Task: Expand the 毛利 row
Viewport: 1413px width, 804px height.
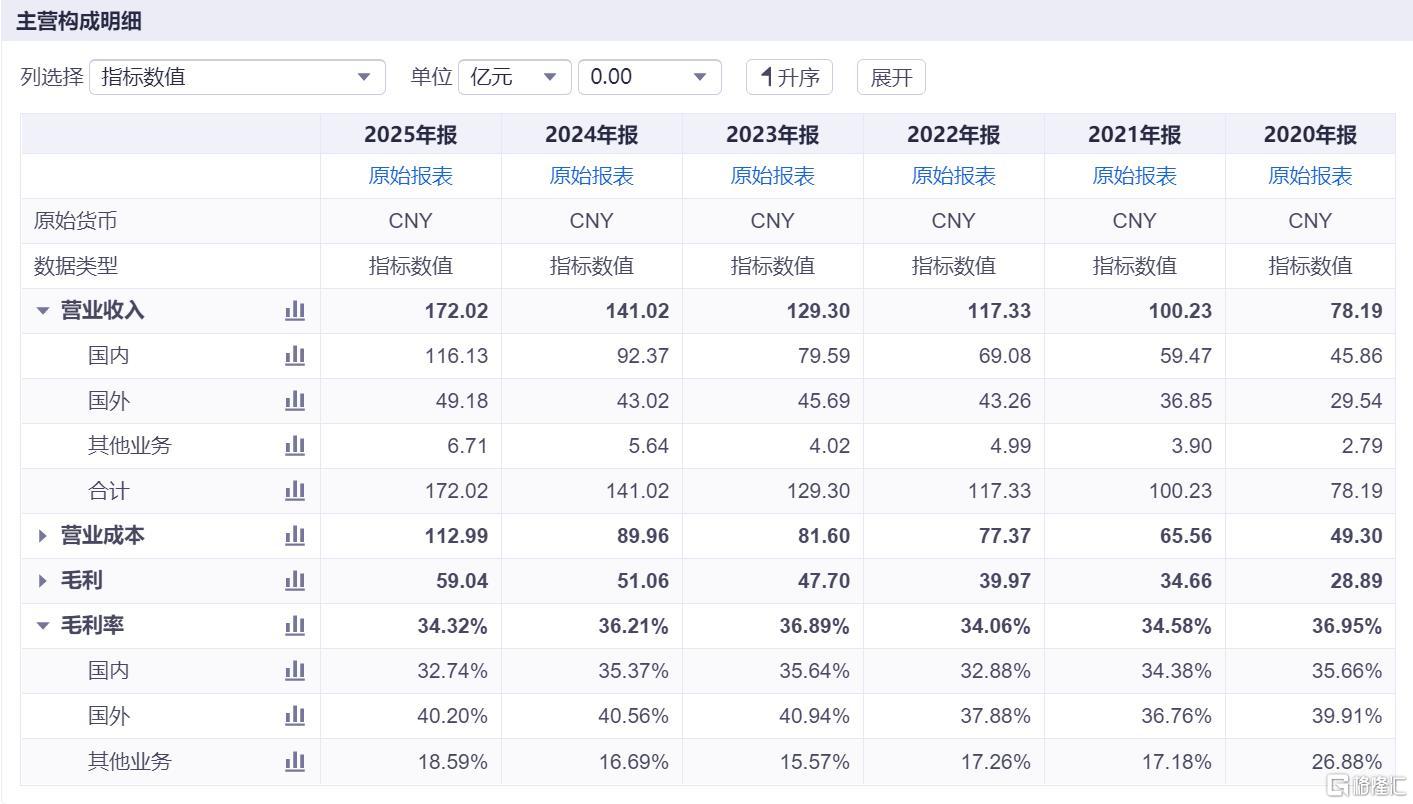Action: [x=43, y=581]
